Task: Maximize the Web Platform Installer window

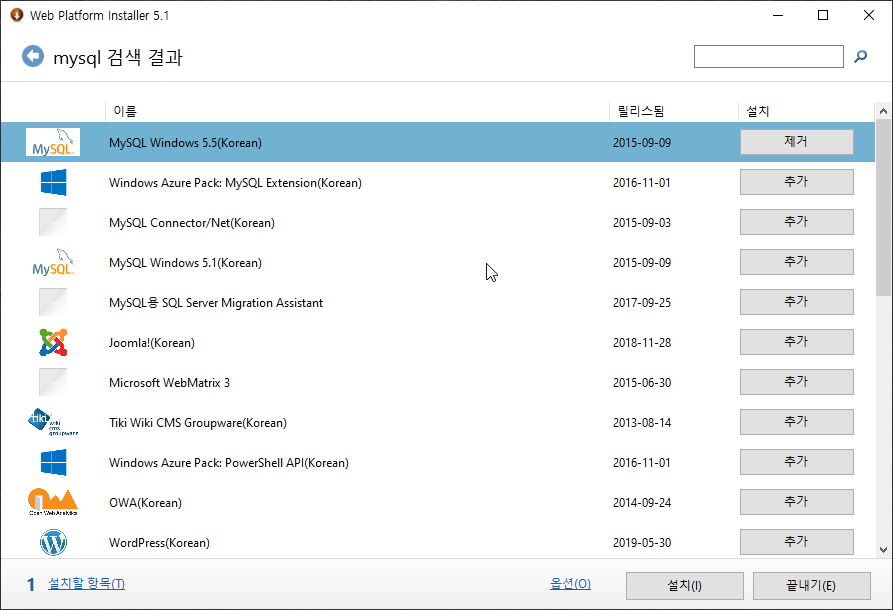Action: tap(823, 15)
